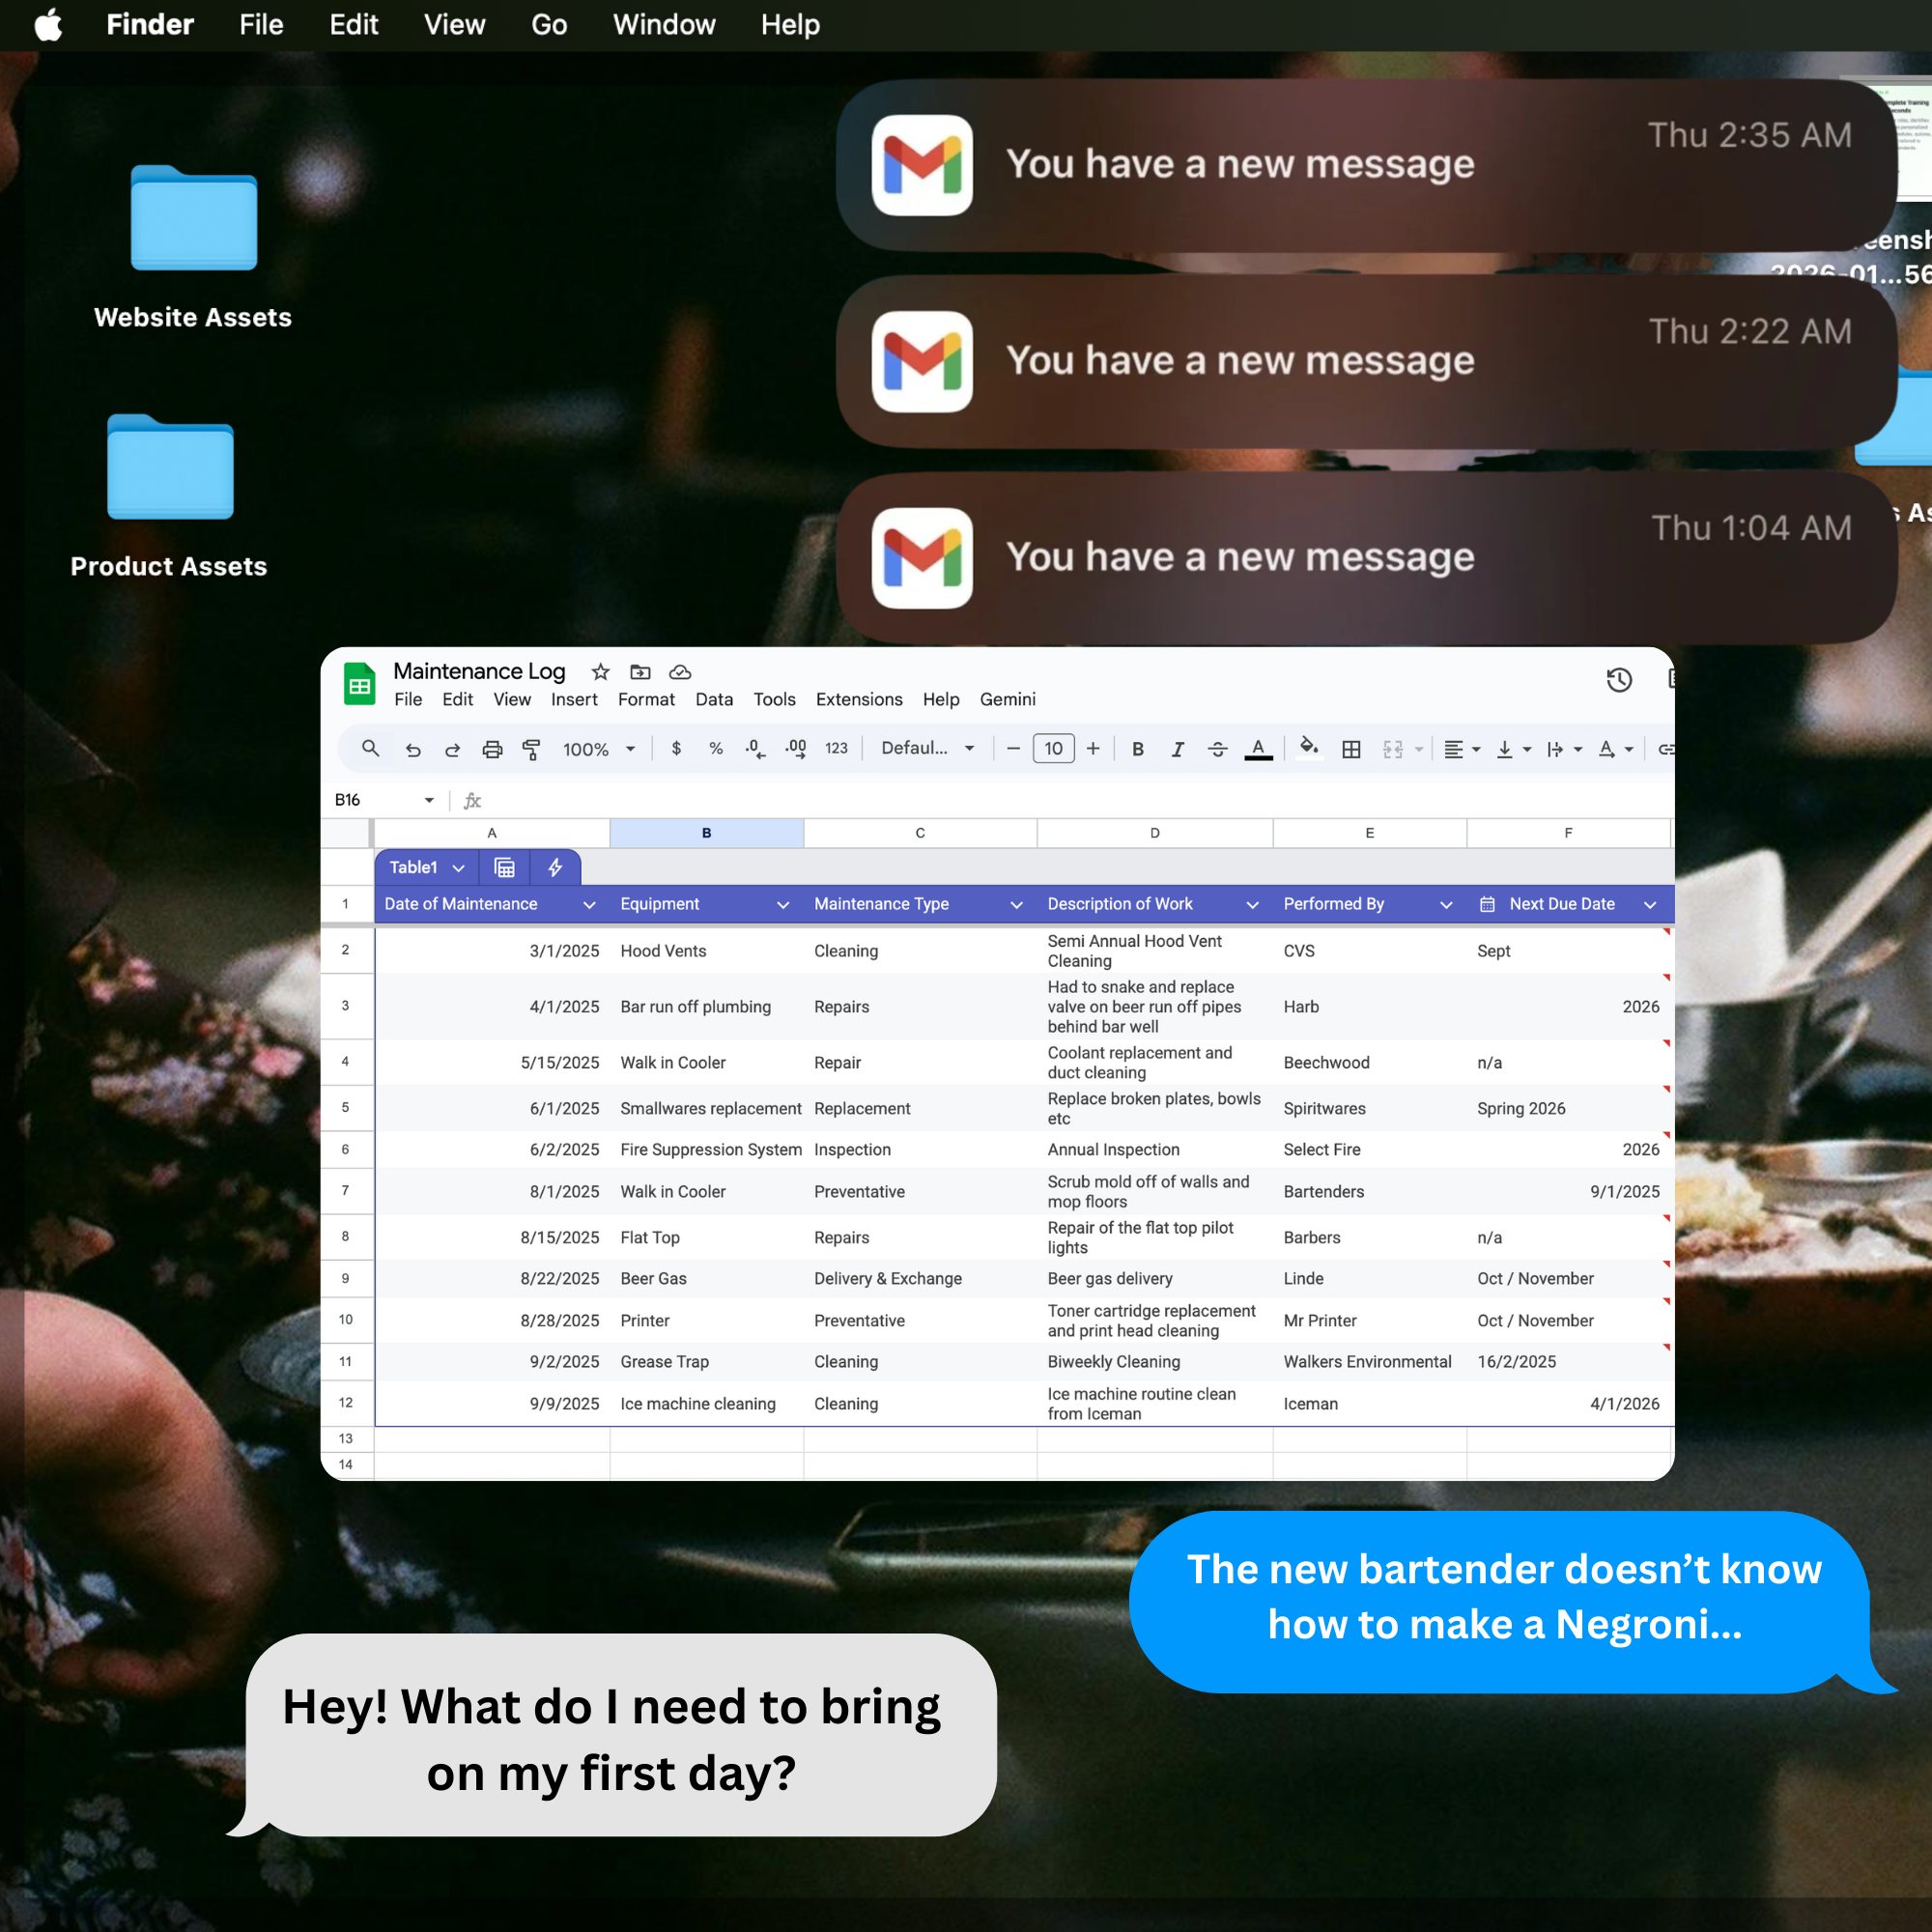The image size is (1932, 1932).
Task: Open Performed By column dropdown arrow
Action: (x=1446, y=904)
